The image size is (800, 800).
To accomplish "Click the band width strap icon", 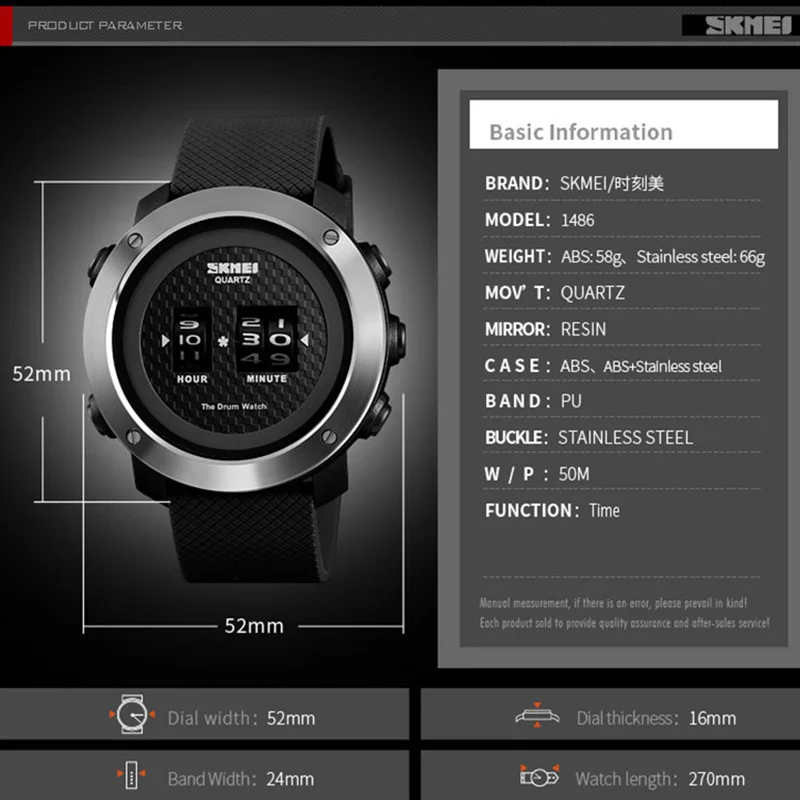I will (131, 776).
